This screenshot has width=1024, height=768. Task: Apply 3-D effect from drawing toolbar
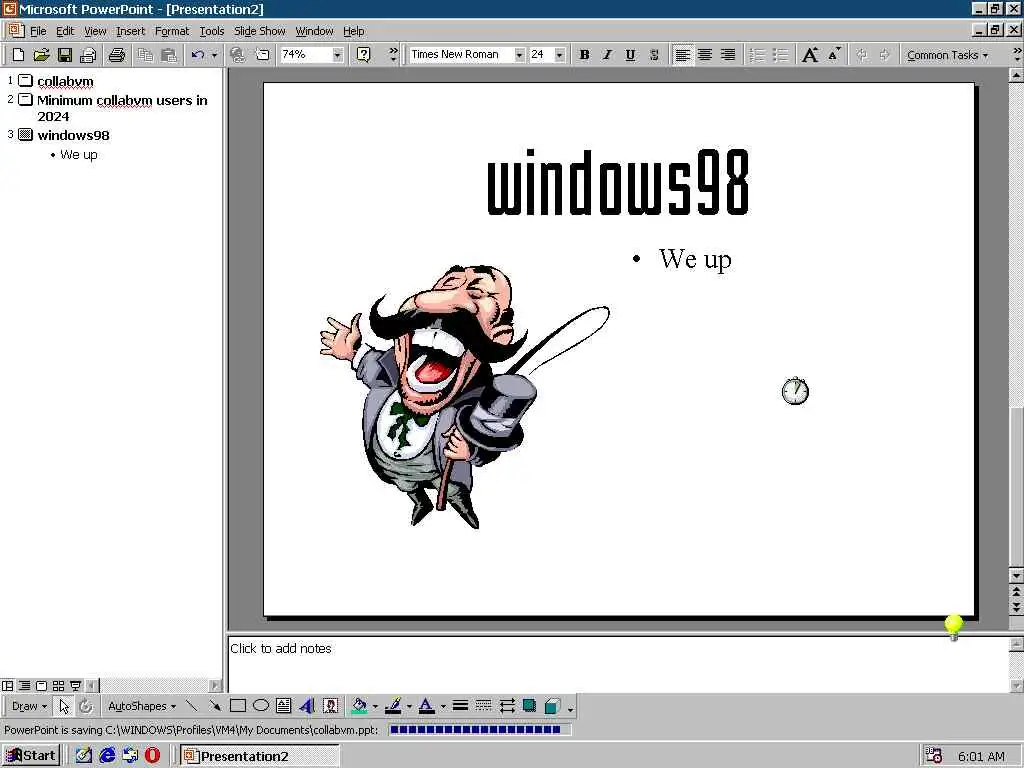tap(552, 706)
